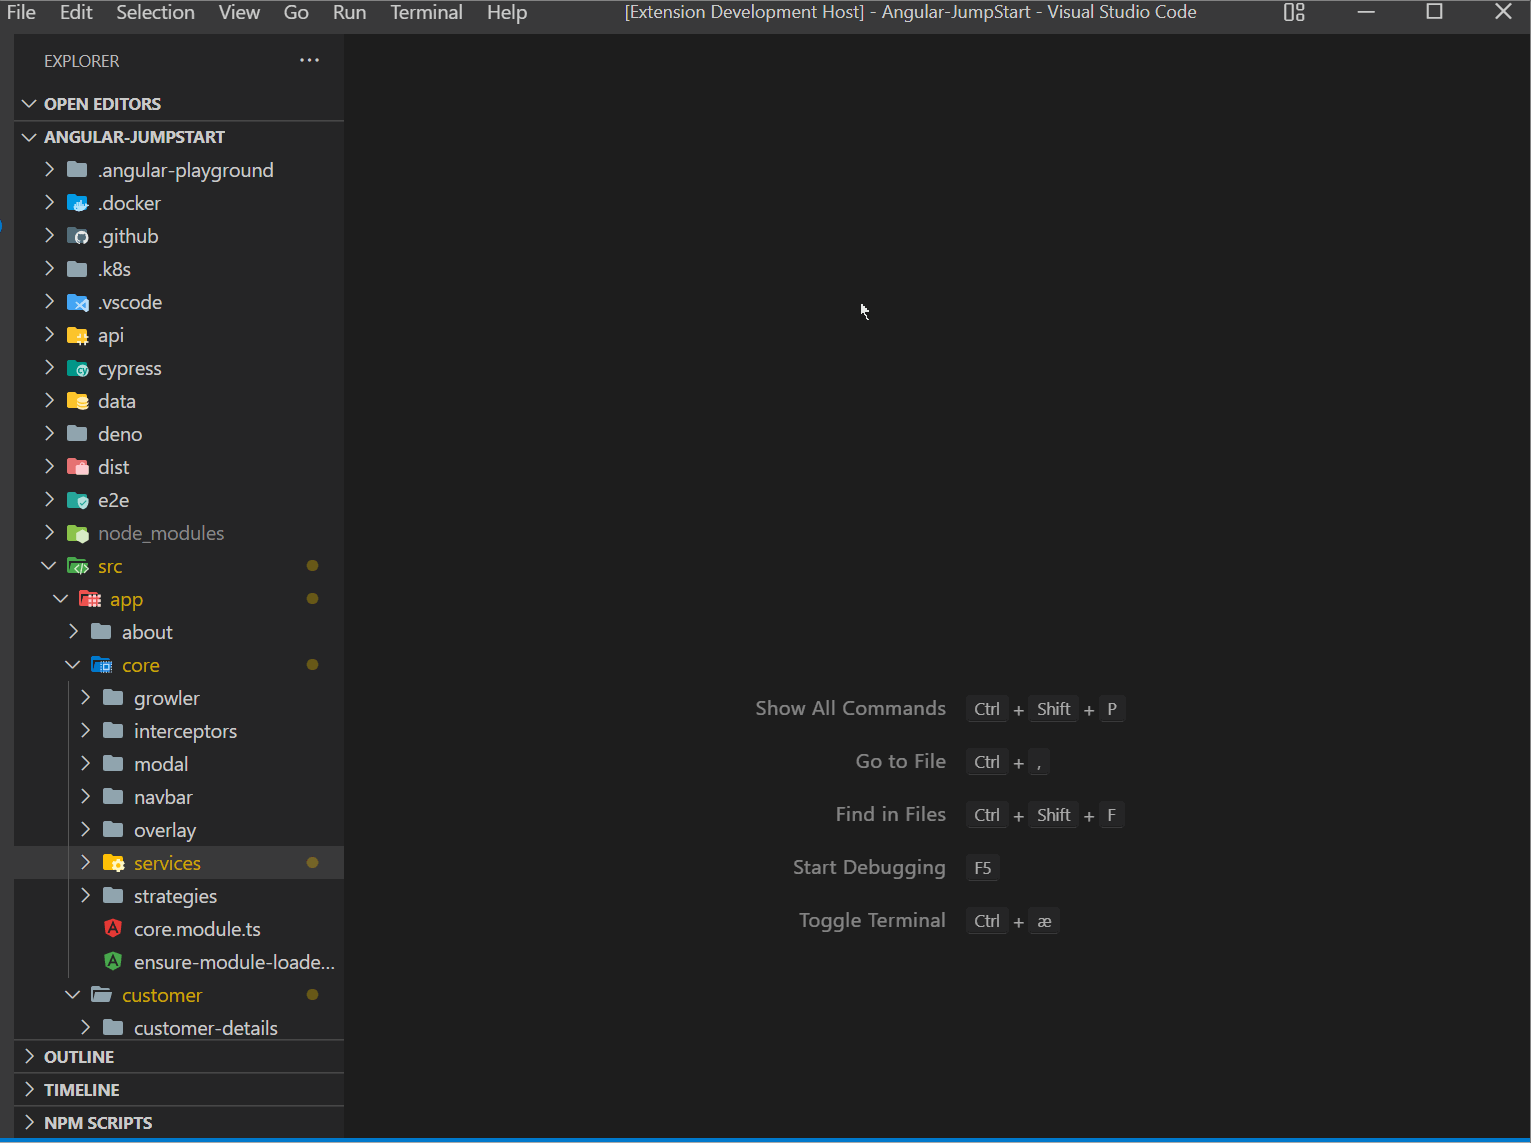This screenshot has height=1143, width=1531.
Task: Select the overlay folder row
Action: [179, 830]
